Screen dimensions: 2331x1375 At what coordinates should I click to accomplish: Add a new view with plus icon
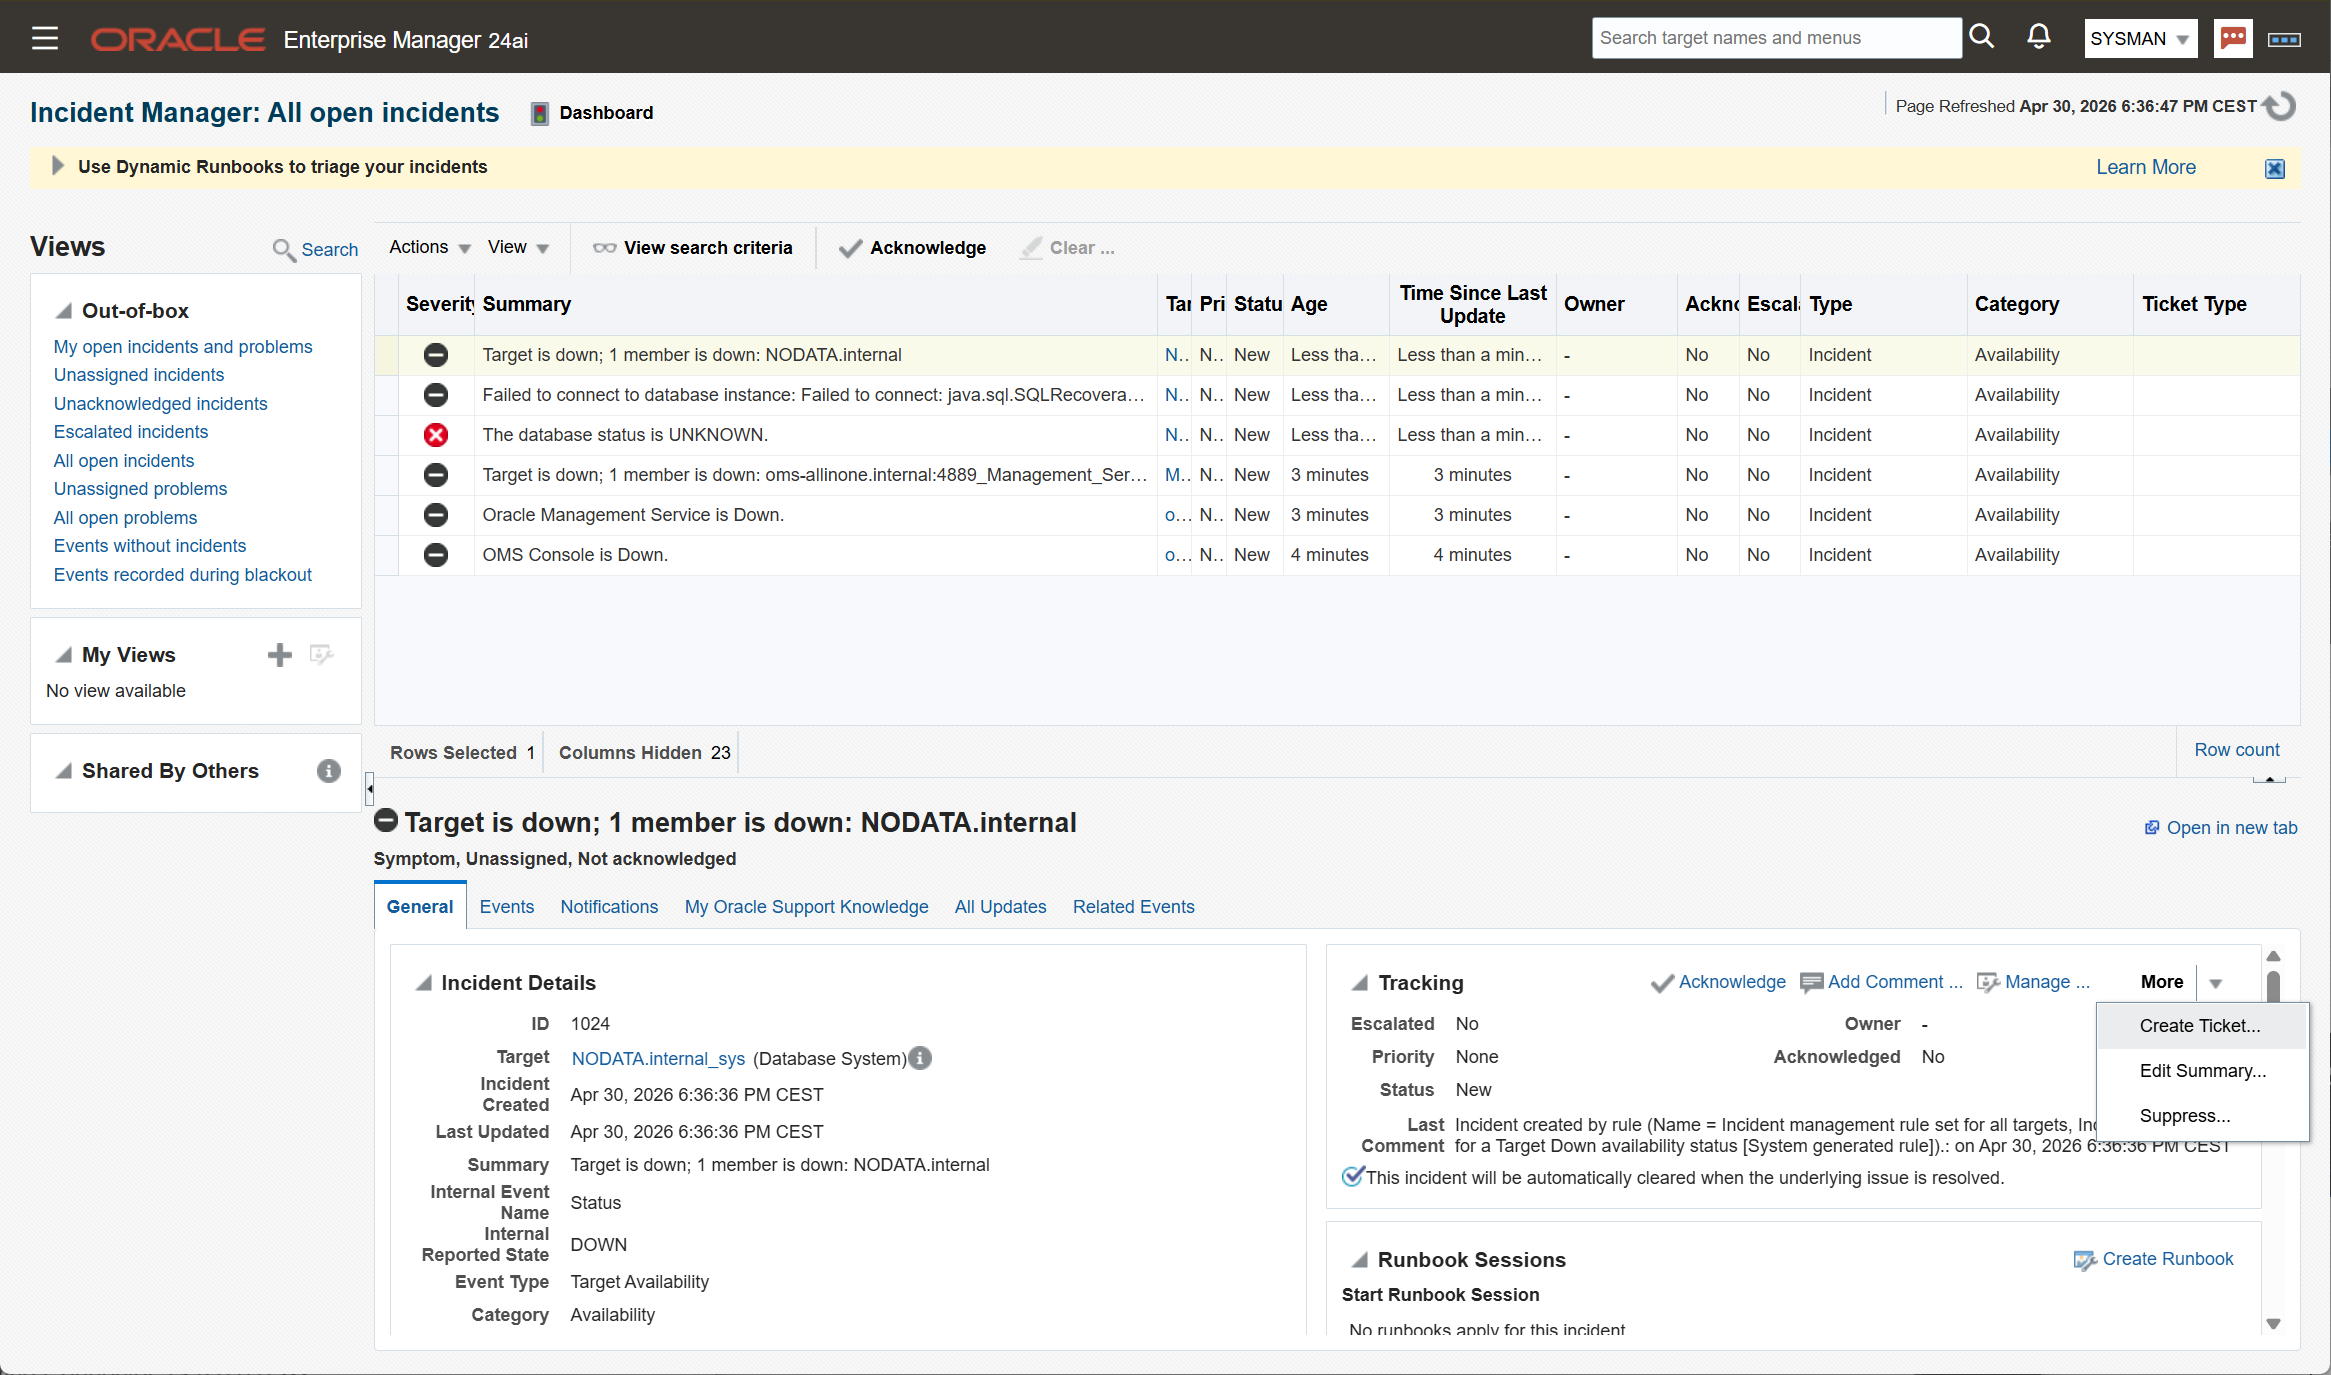(x=280, y=655)
